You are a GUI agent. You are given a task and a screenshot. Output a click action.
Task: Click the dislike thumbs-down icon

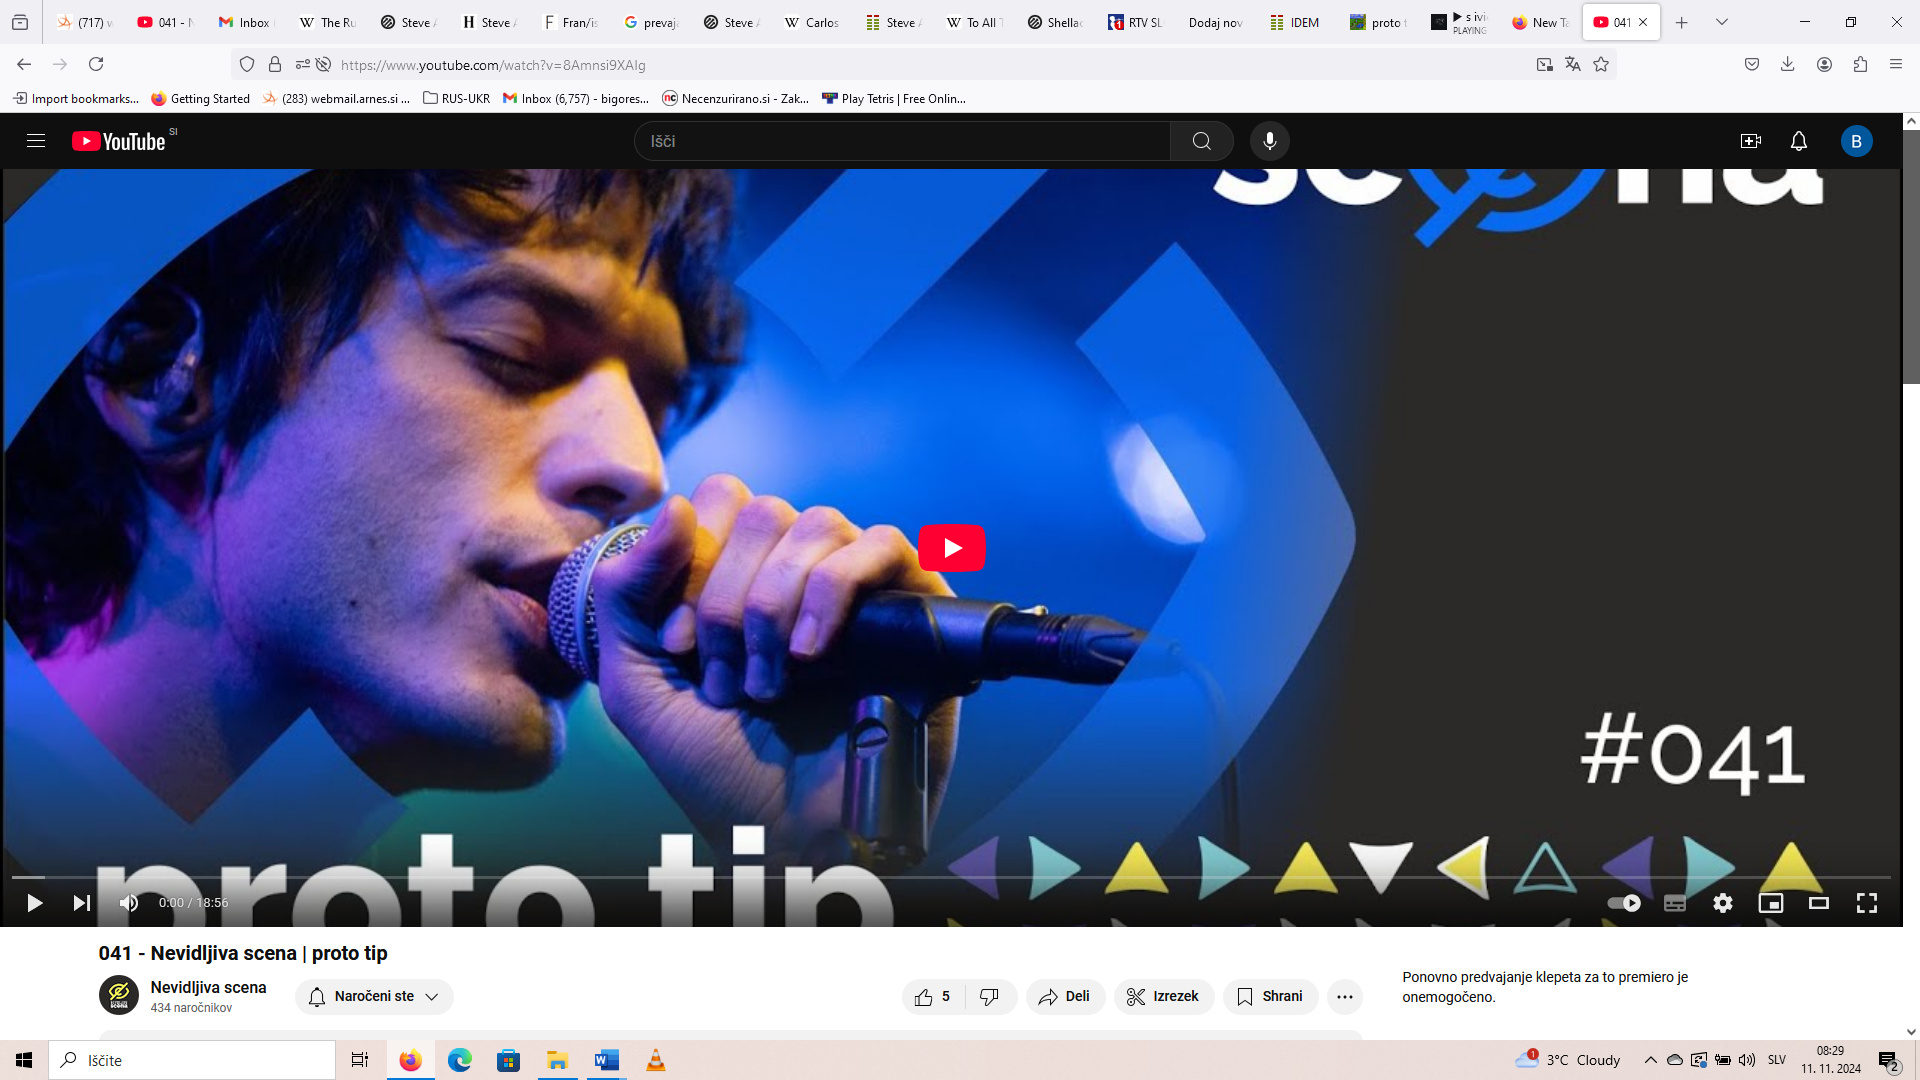point(989,996)
